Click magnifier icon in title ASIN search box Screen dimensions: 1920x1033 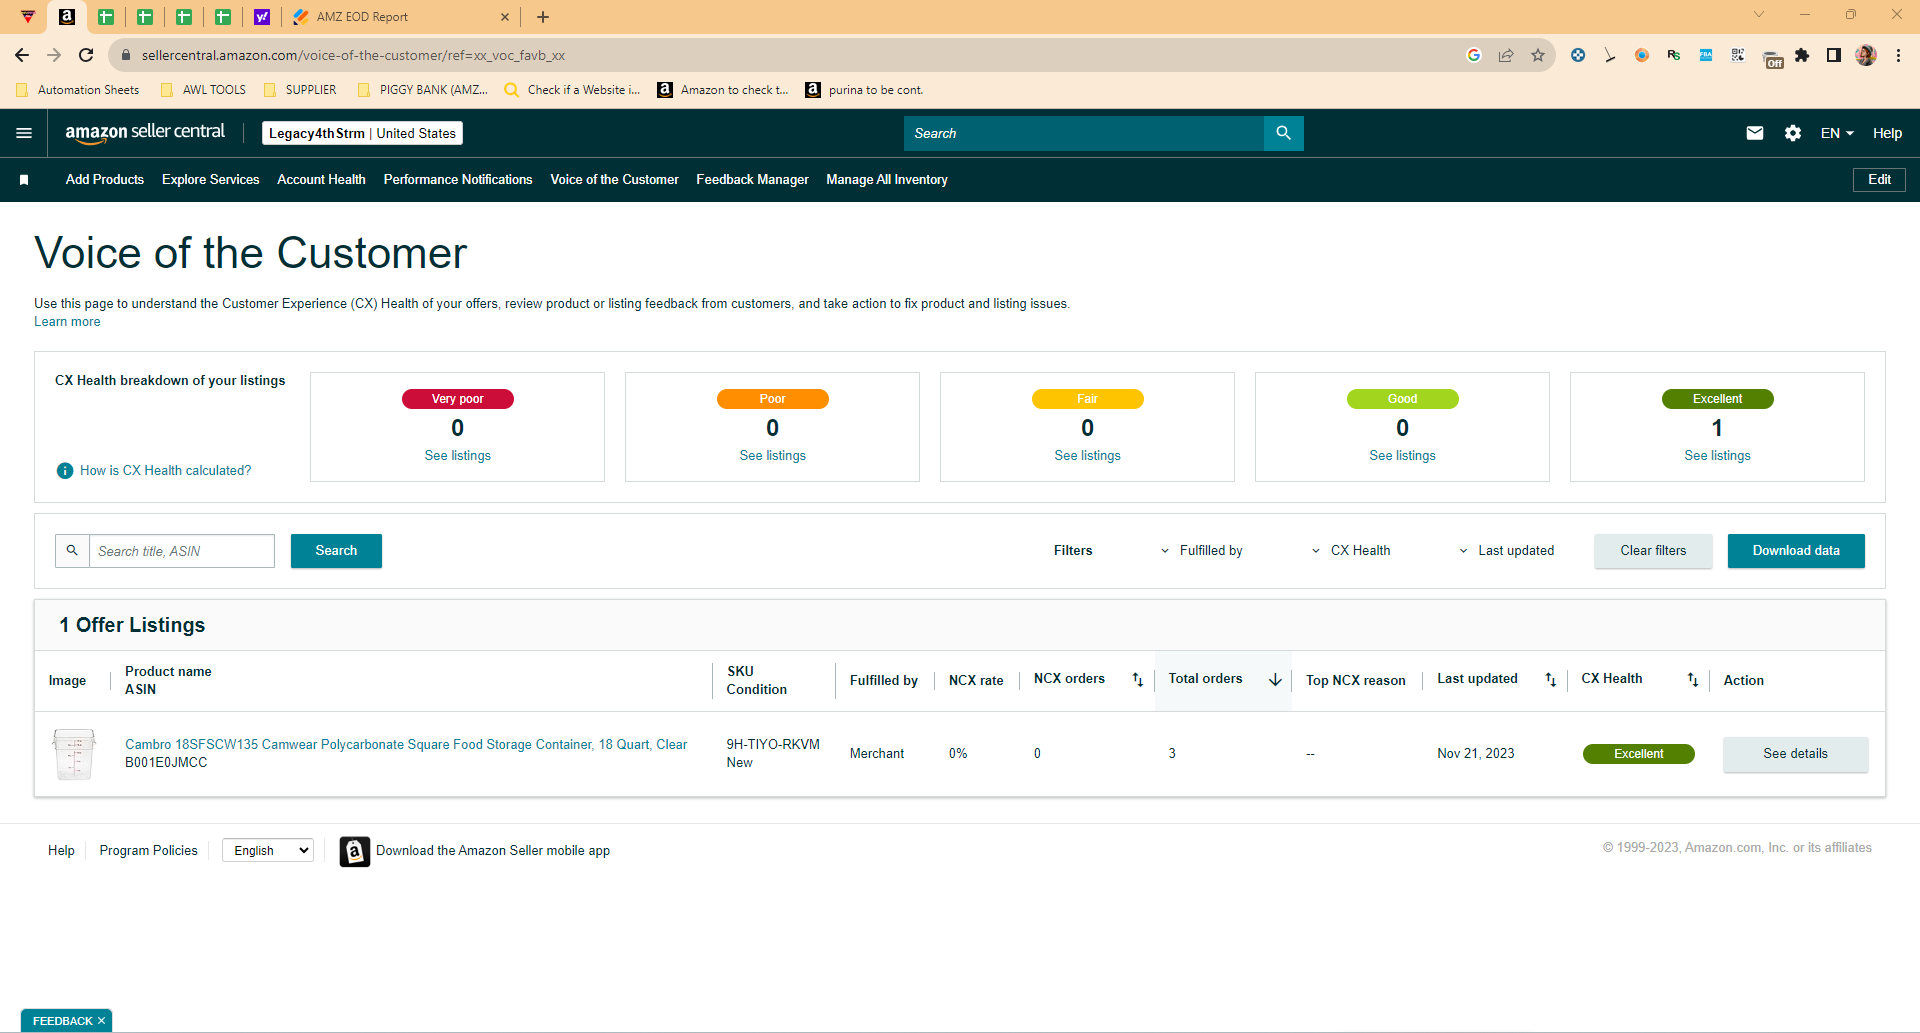[72, 551]
